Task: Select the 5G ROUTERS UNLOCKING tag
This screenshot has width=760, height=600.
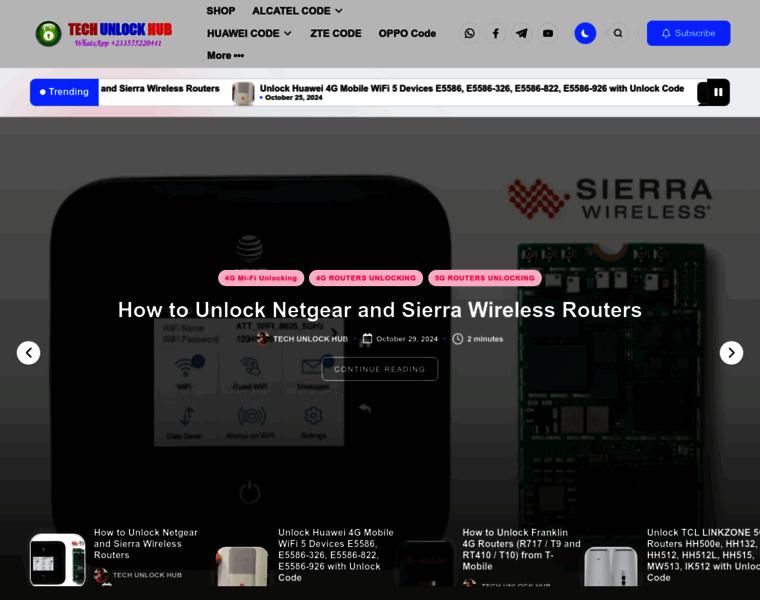Action: click(485, 278)
